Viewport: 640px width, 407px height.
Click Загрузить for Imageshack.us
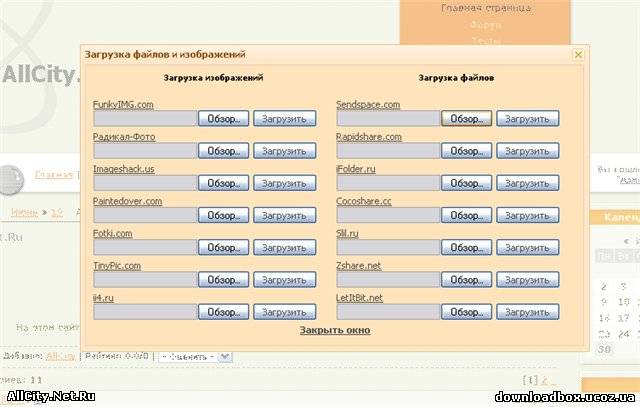point(284,183)
